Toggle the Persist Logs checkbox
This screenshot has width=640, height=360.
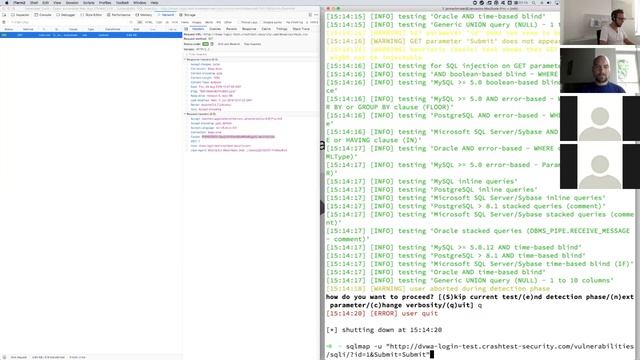pyautogui.click(x=249, y=22)
